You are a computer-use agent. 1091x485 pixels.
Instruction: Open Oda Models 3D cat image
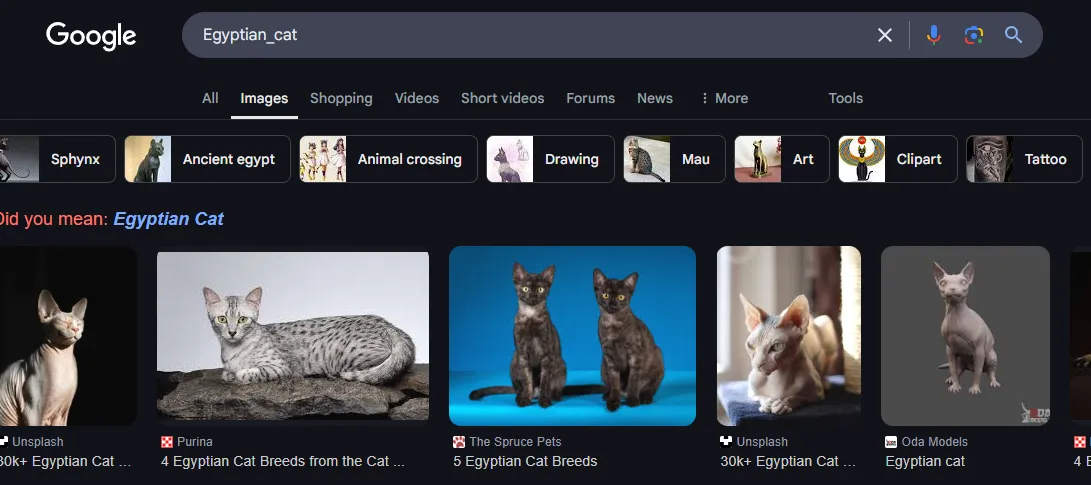[x=965, y=335]
